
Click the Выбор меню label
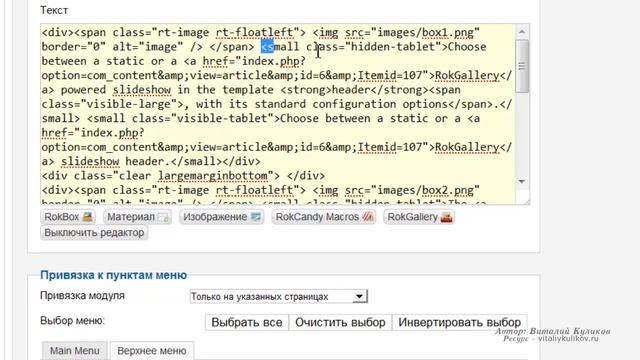(x=73, y=321)
